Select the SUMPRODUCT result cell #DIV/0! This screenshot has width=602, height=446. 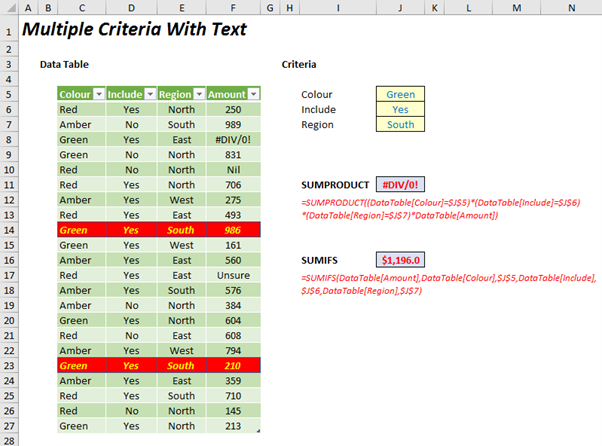pos(400,185)
